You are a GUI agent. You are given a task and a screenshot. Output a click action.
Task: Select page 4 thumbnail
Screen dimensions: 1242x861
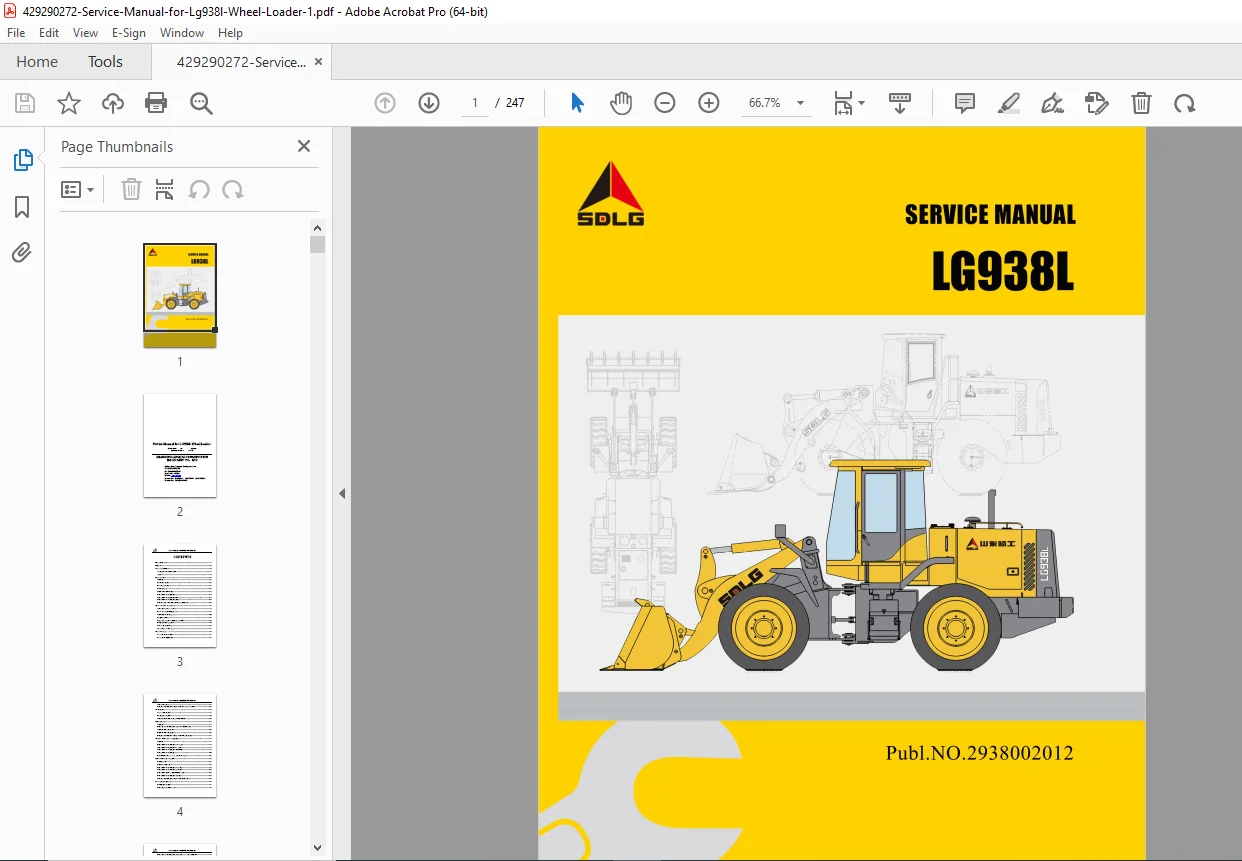tap(180, 746)
